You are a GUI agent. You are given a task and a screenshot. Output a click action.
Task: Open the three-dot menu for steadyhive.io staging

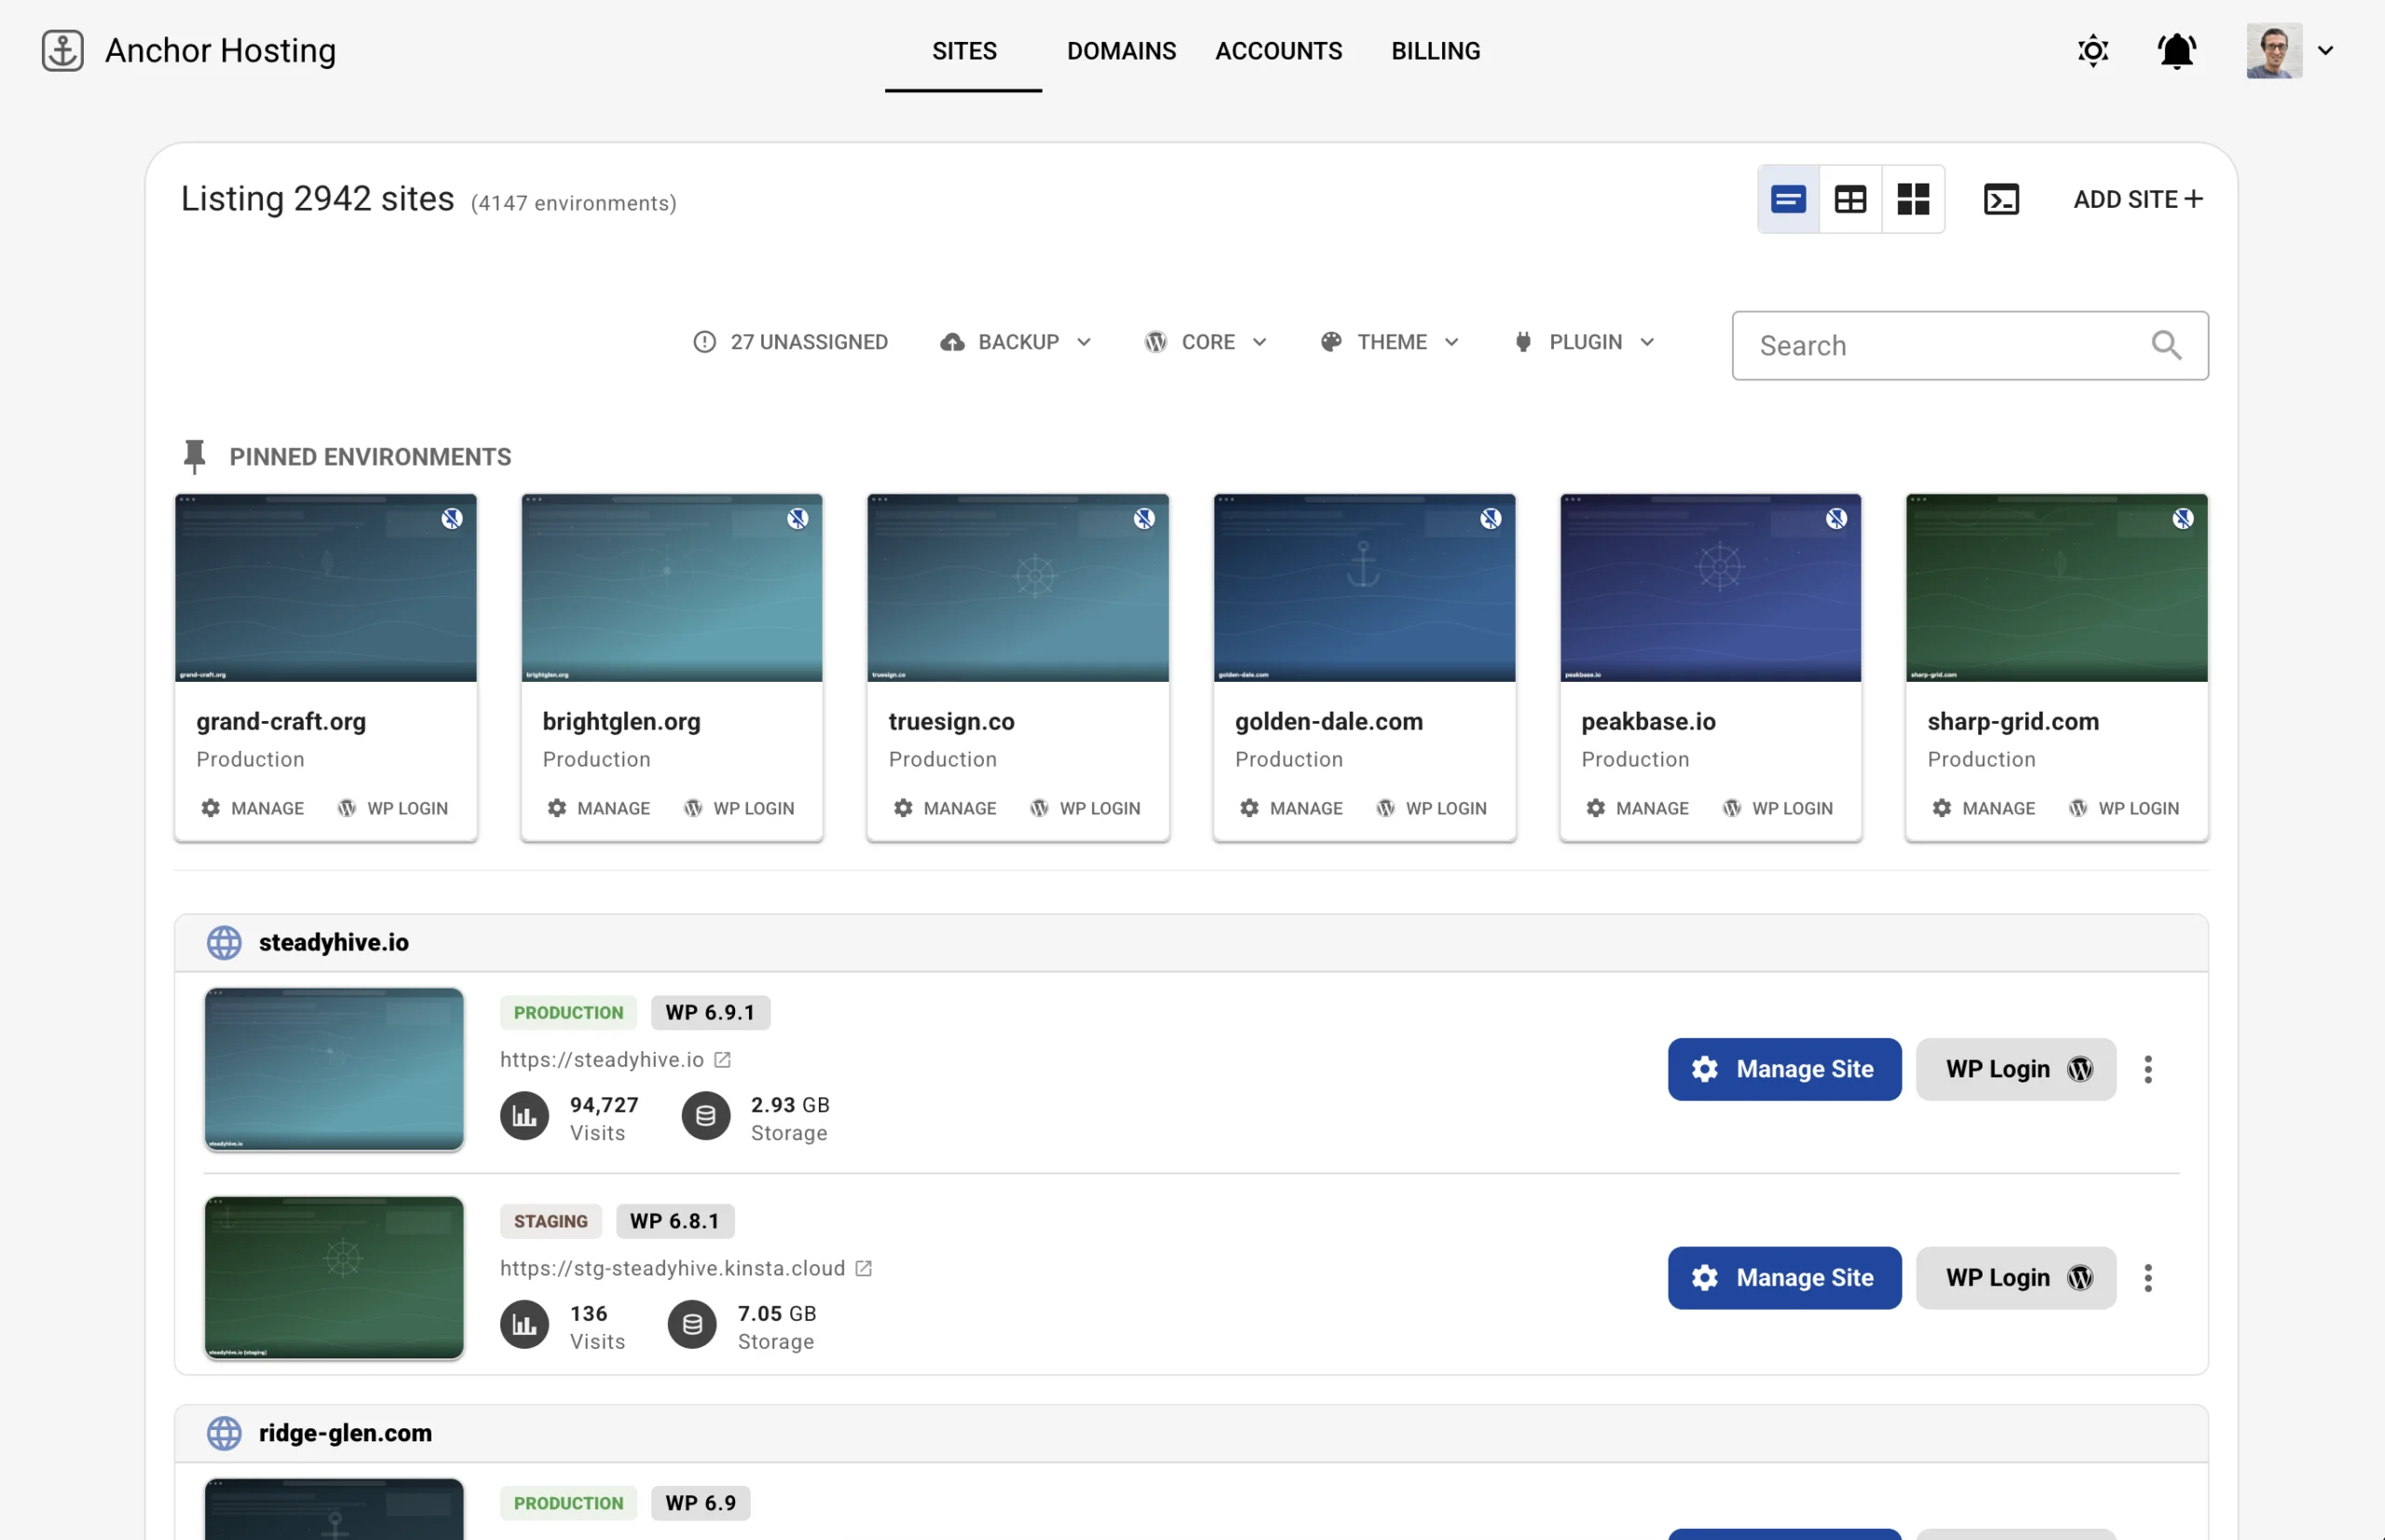click(x=2147, y=1277)
